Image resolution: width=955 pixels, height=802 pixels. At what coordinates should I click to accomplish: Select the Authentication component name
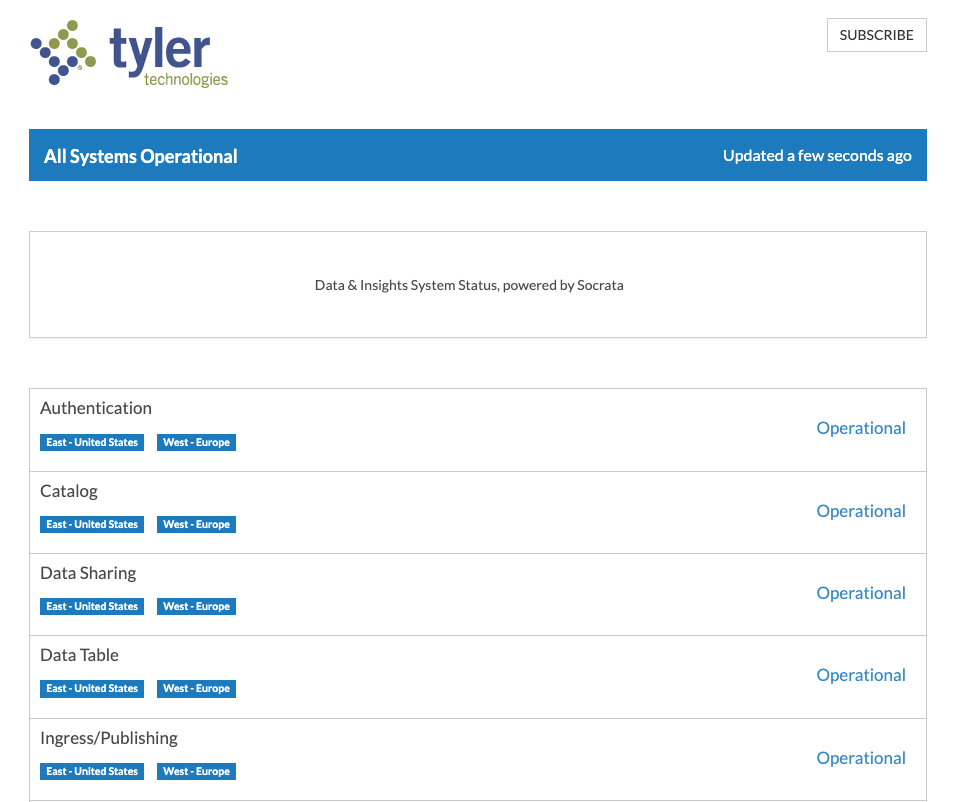pos(96,408)
